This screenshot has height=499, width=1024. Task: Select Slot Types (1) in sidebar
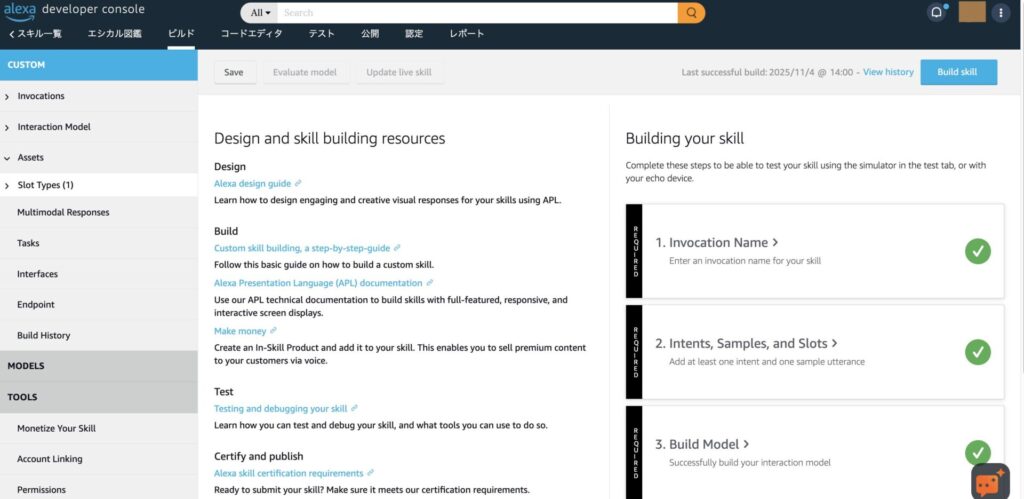pos(45,185)
